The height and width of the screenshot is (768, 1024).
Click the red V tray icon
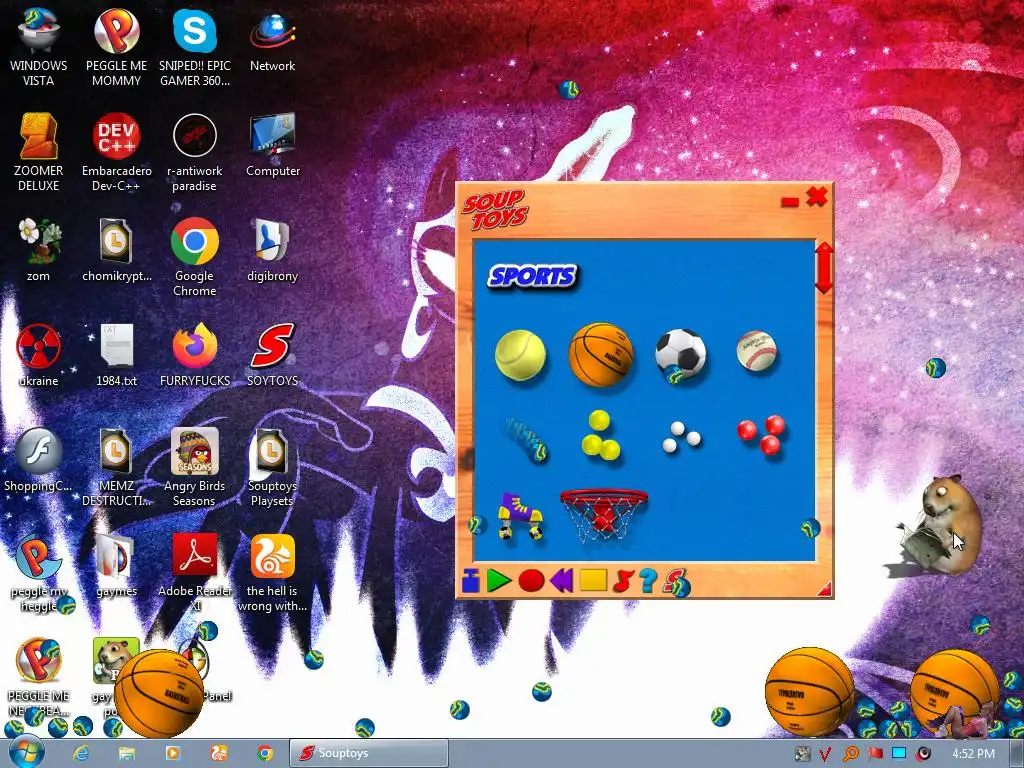tap(825, 753)
